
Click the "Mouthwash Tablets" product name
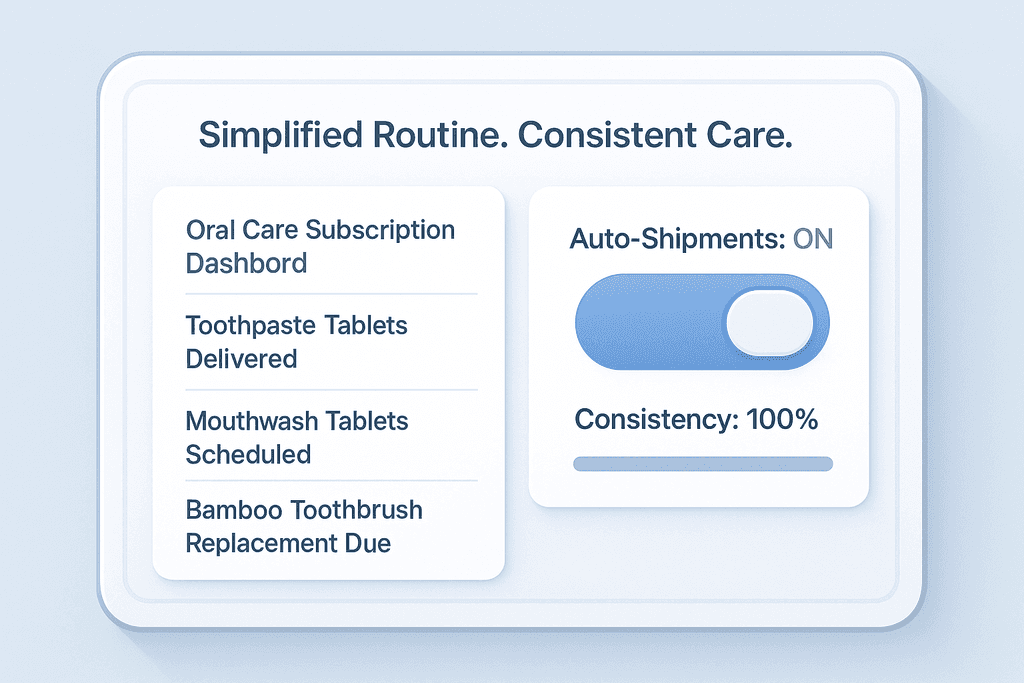coord(296,420)
